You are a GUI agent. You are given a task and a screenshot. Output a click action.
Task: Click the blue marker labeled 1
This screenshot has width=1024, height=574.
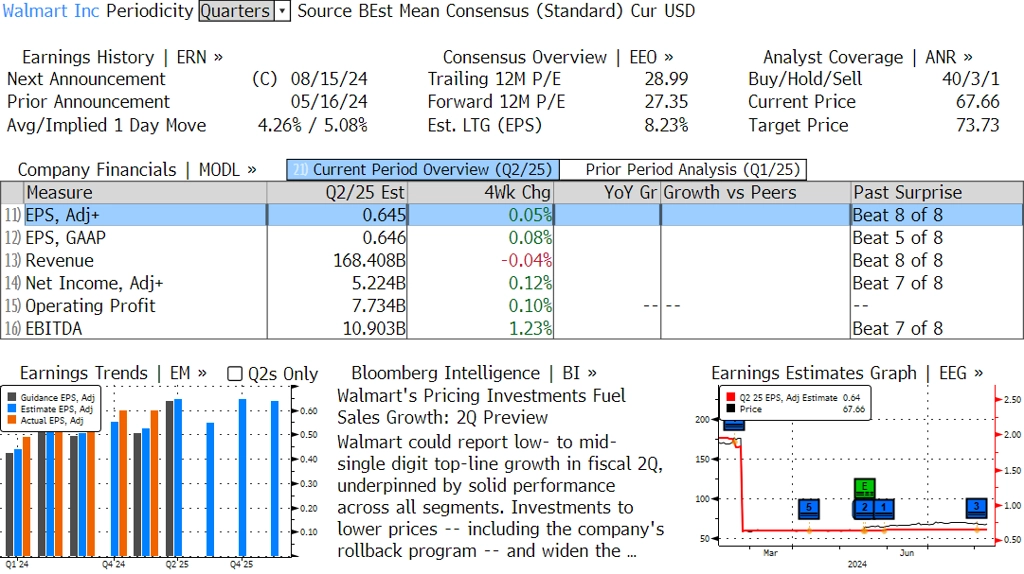(x=884, y=508)
